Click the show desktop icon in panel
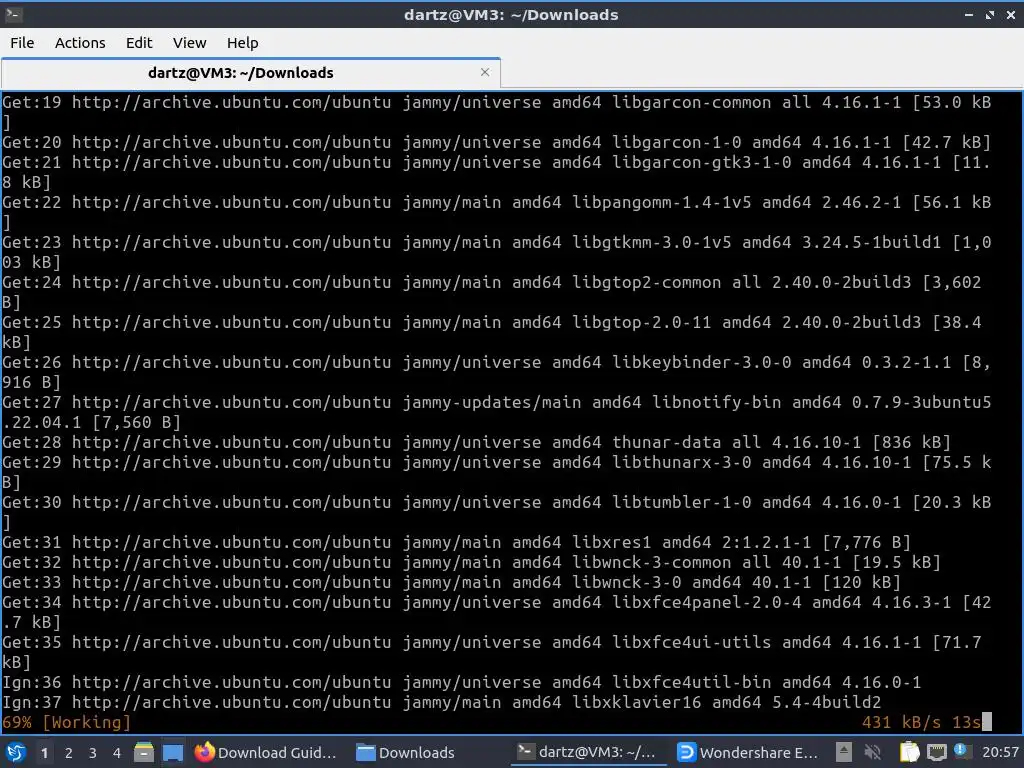 click(x=172, y=752)
